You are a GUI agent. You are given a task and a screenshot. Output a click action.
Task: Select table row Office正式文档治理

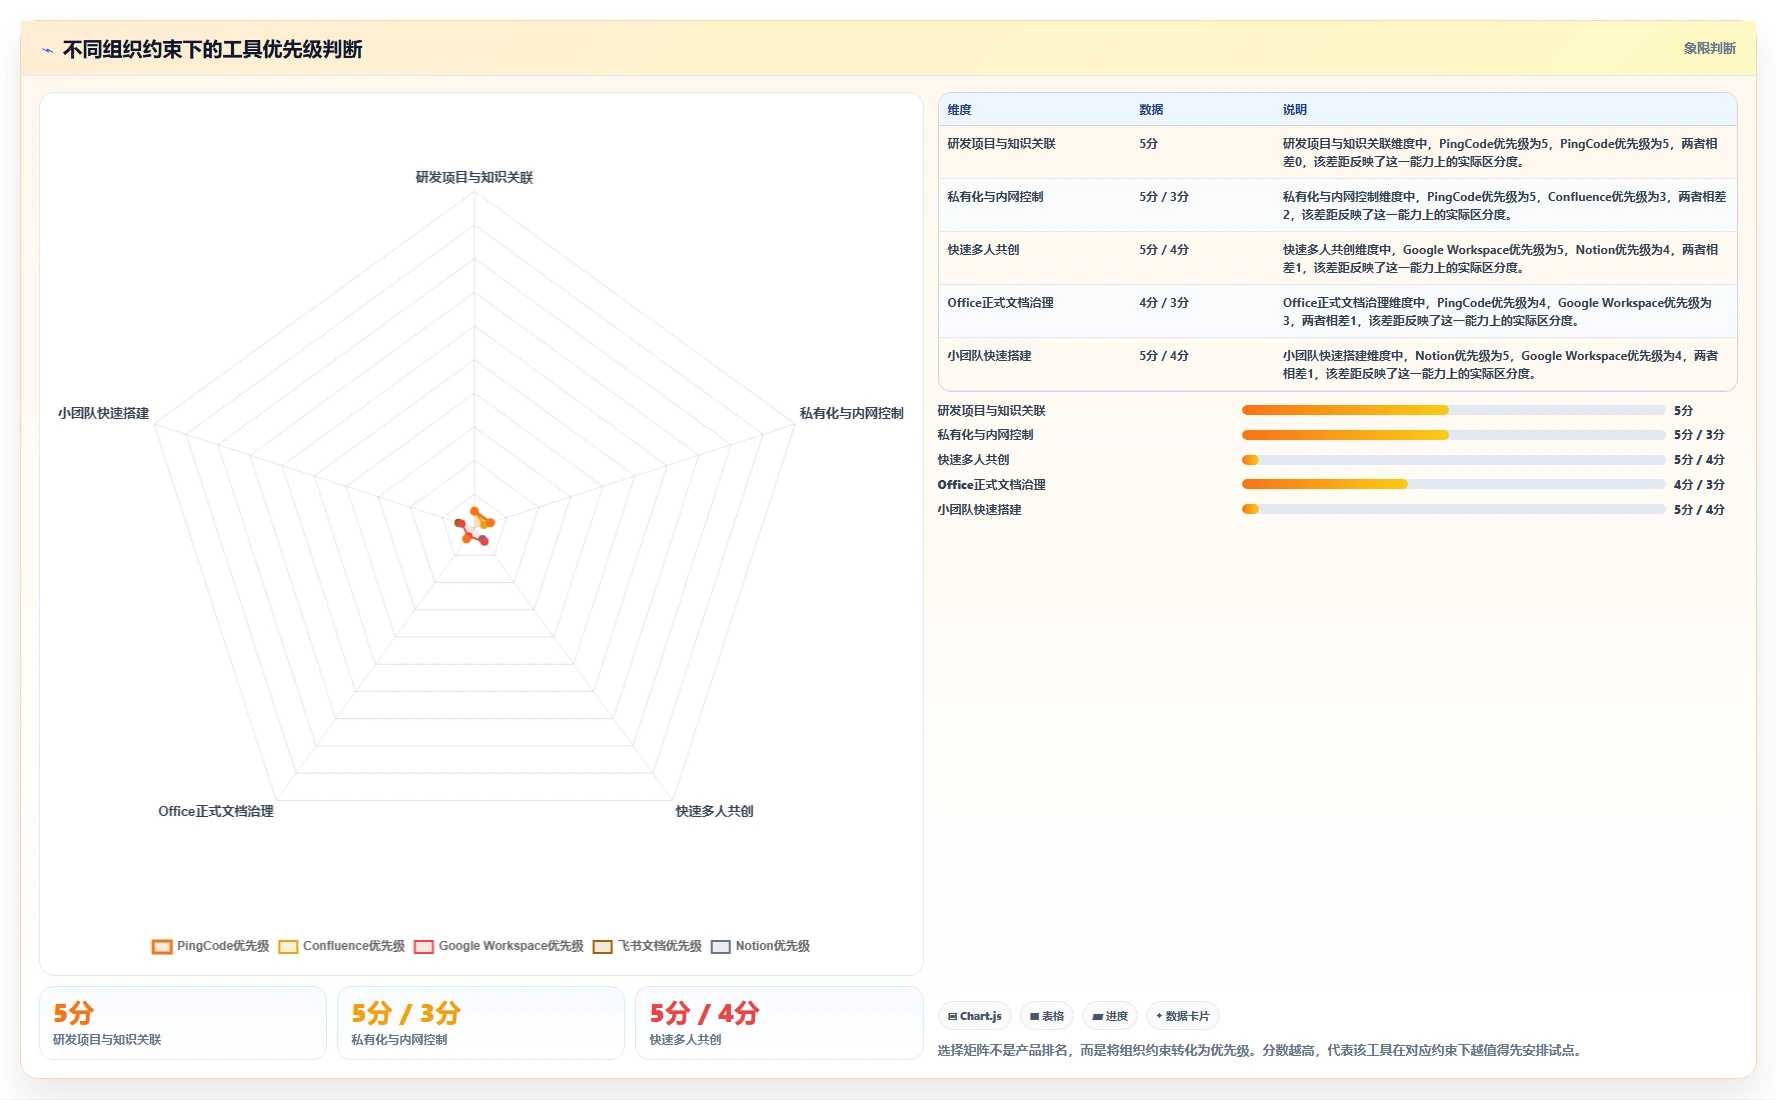tap(1337, 311)
